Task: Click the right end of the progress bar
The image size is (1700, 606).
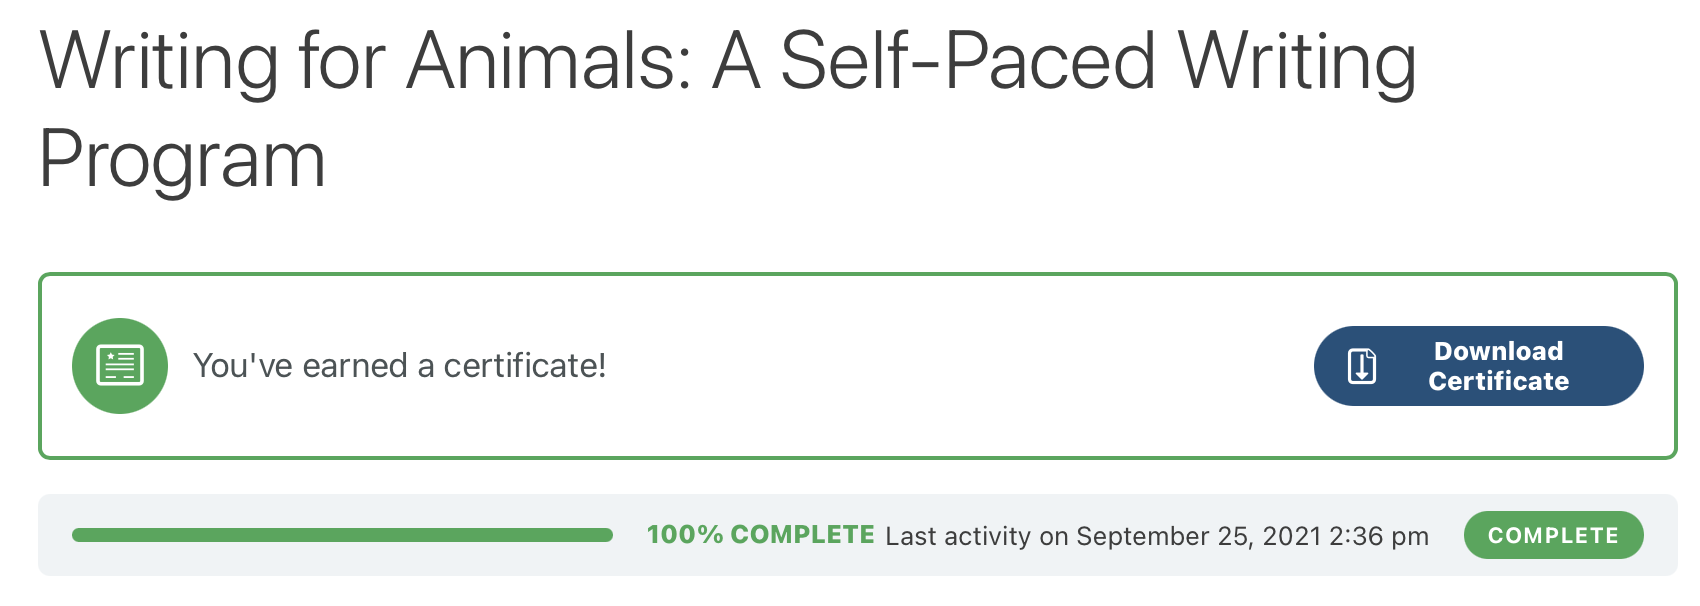Action: coord(607,535)
